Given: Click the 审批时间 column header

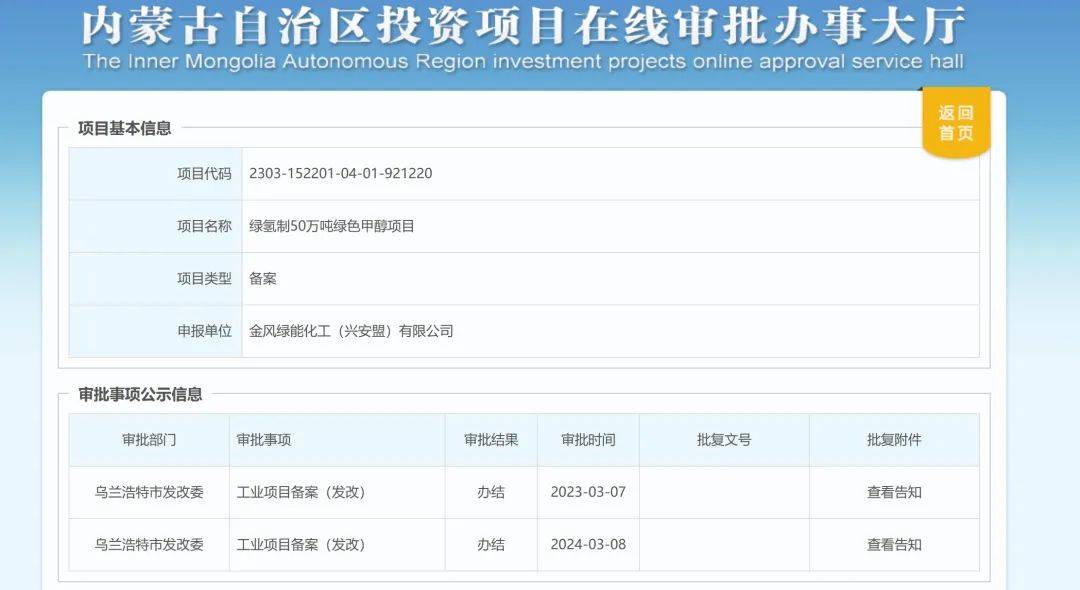Looking at the screenshot, I should coord(588,439).
